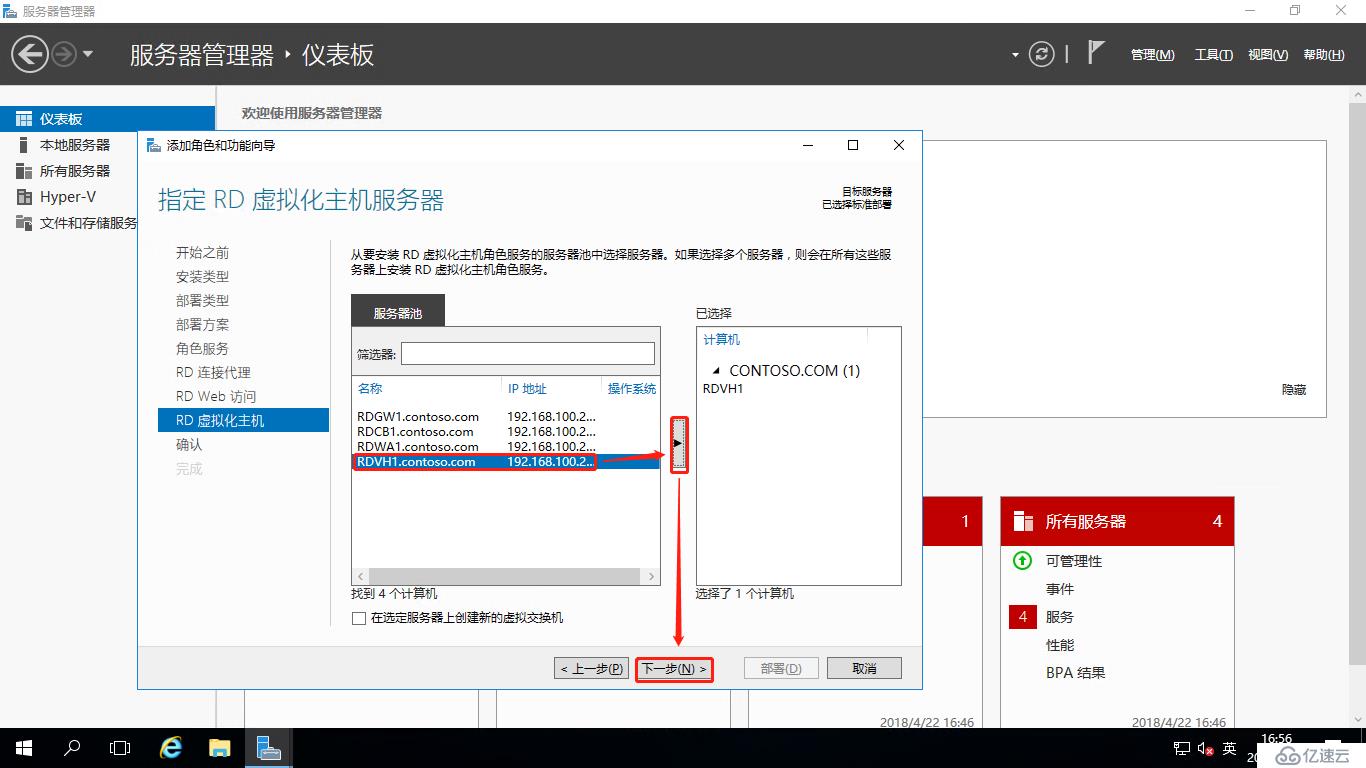Click 事件 in 所有服务器 tile
This screenshot has height=768, width=1366.
point(1060,589)
